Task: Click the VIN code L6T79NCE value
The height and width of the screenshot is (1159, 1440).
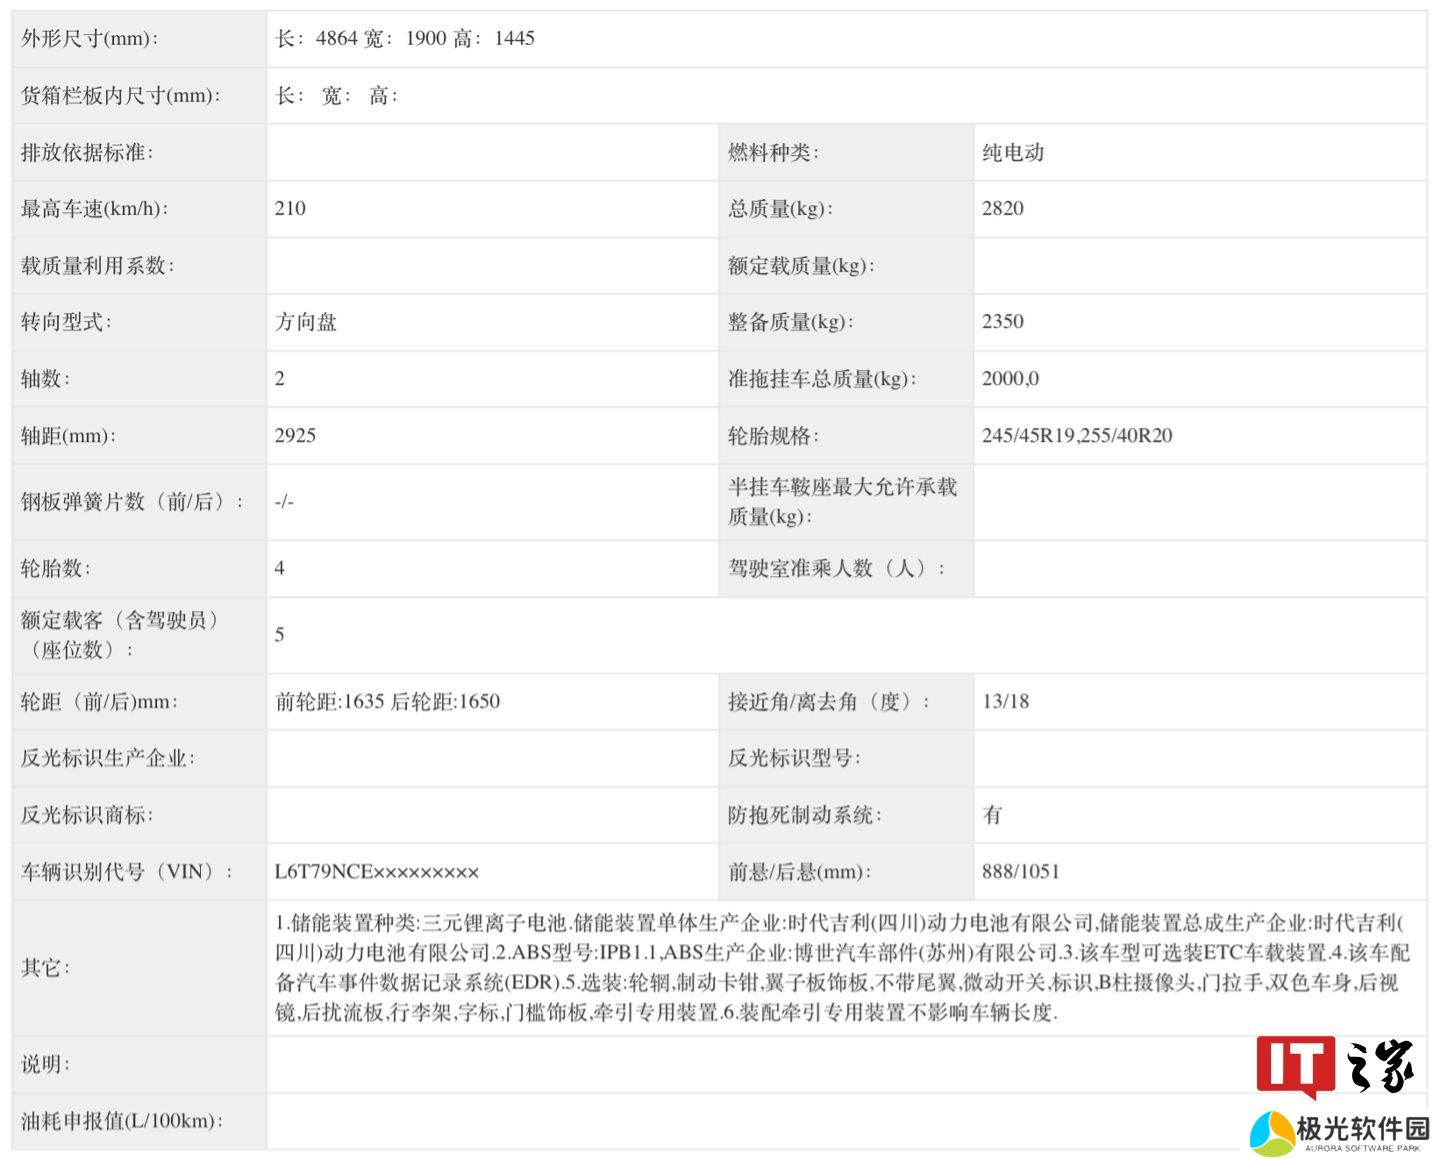Action: 376,872
